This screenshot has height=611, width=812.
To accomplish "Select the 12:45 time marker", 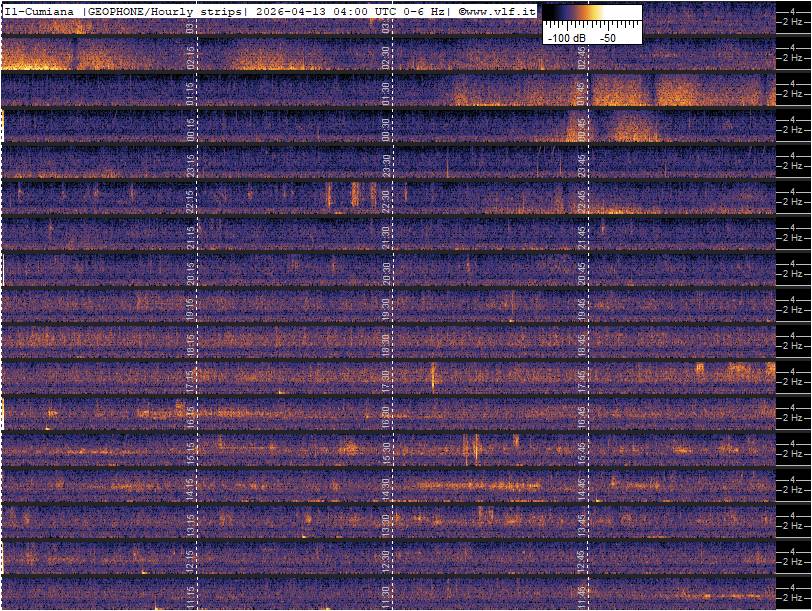I will 582,560.
